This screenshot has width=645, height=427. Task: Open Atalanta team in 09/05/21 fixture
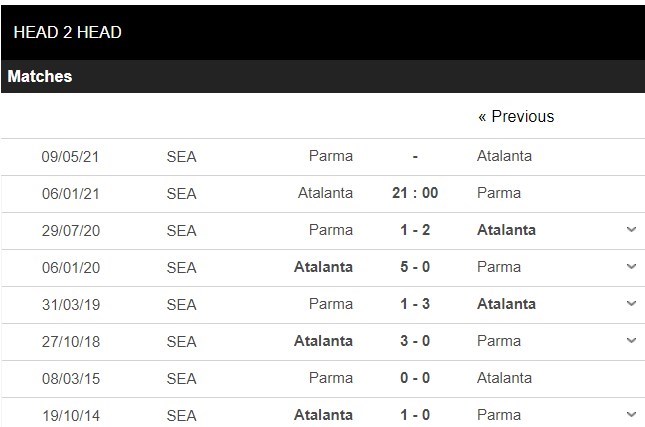click(x=504, y=156)
